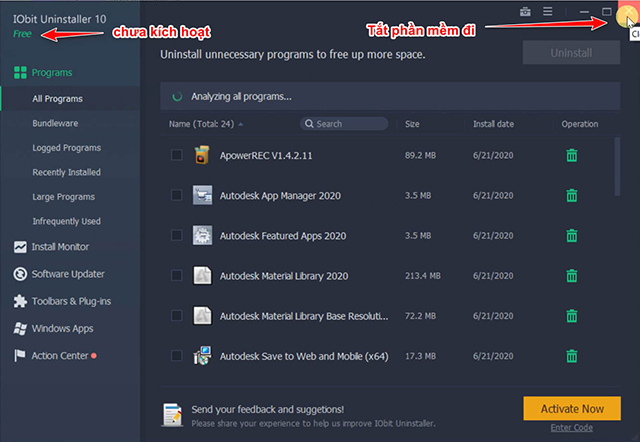Click the feedback notepad icon
The image size is (640, 442).
pyautogui.click(x=172, y=415)
